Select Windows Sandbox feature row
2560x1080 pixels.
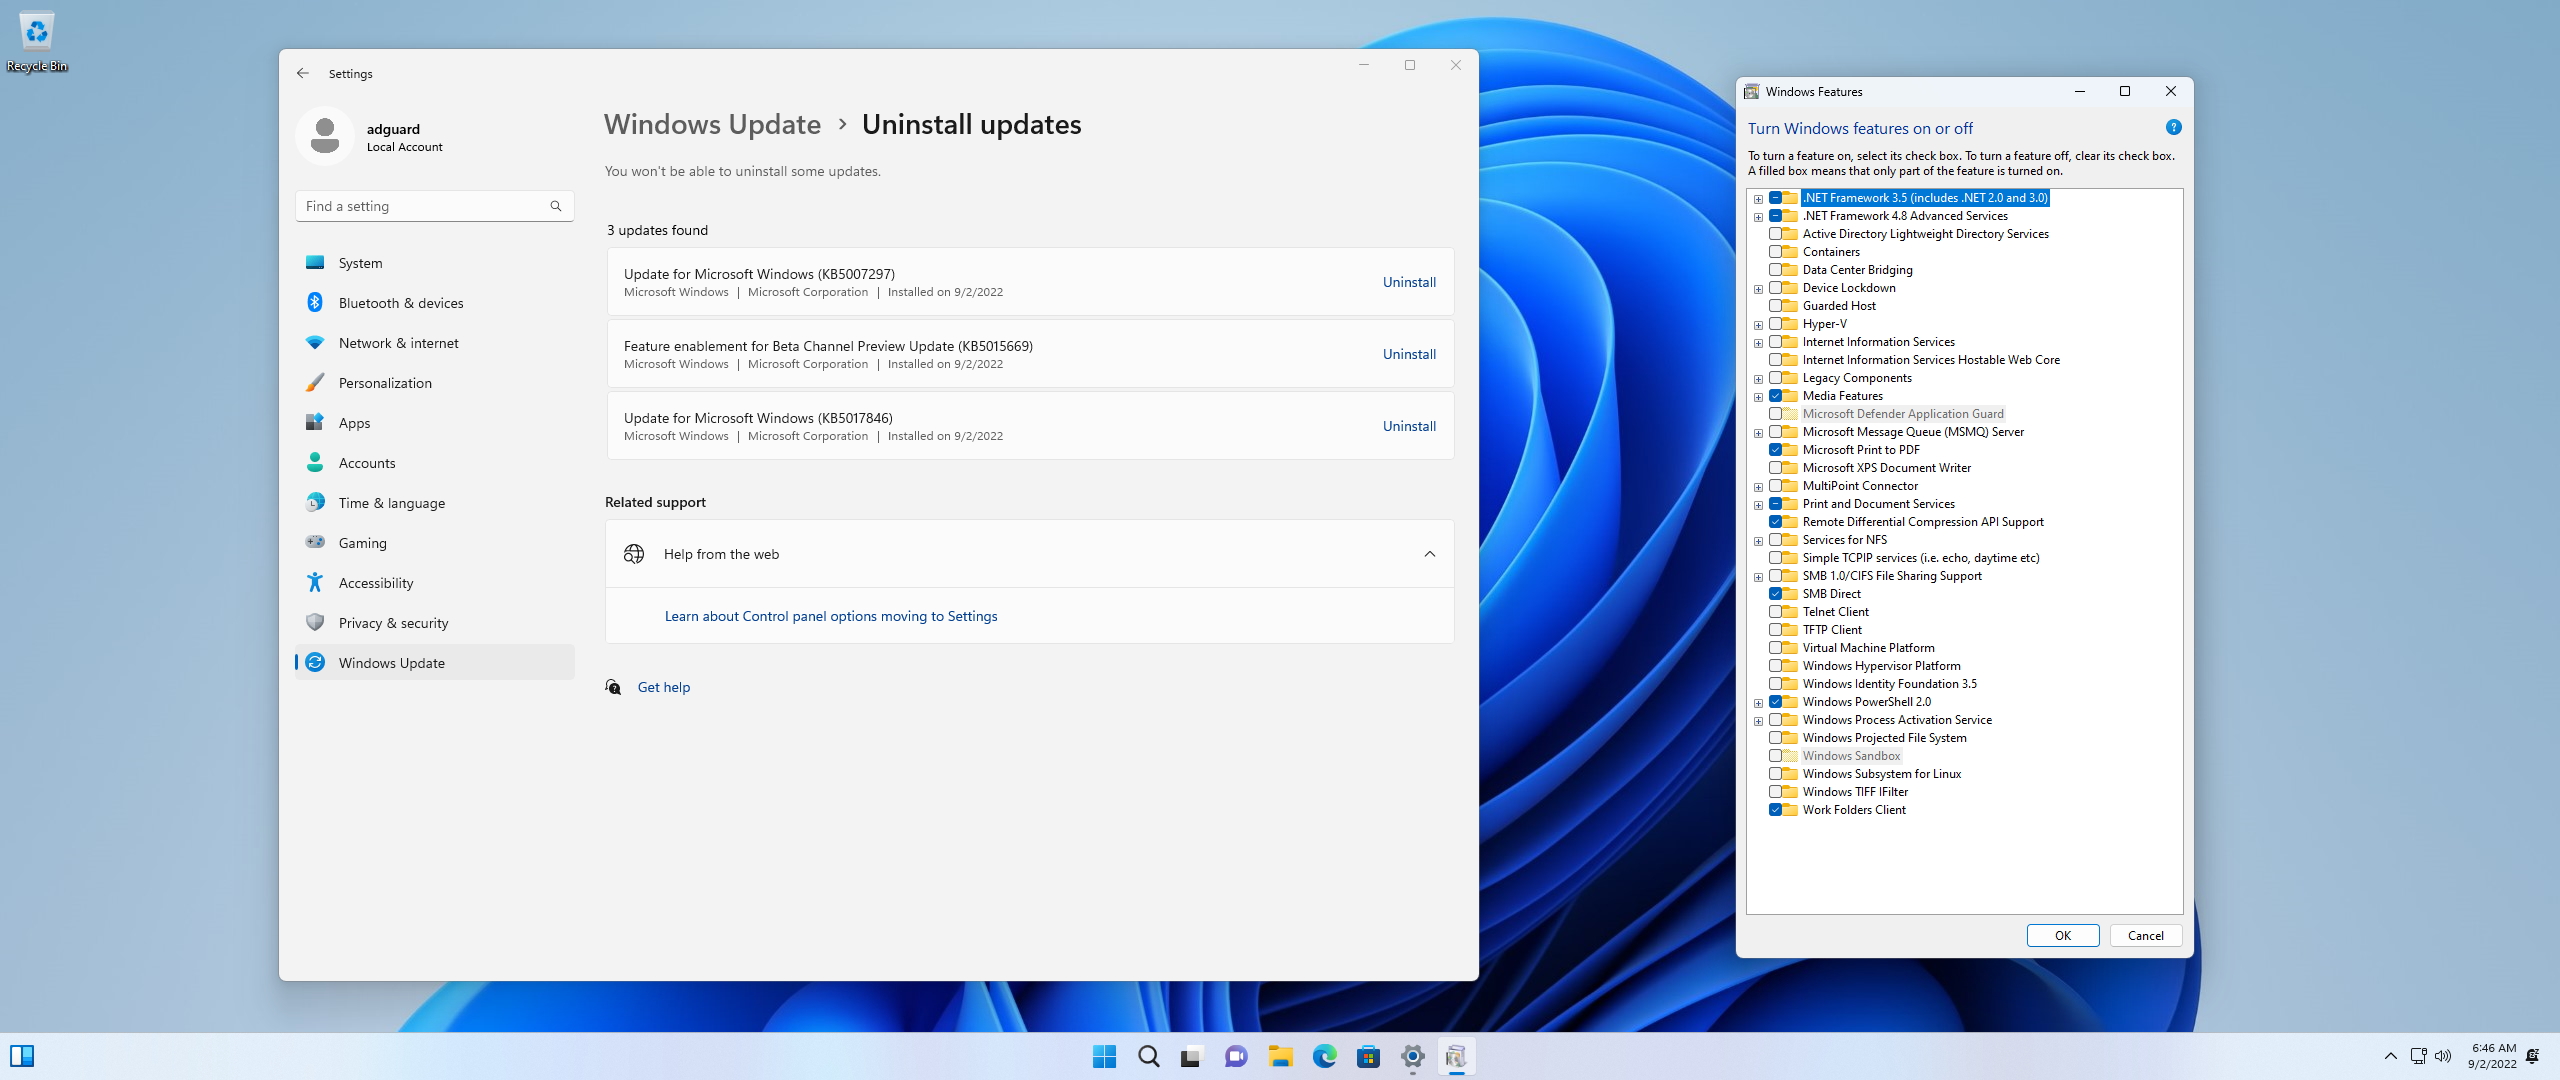(x=1851, y=756)
